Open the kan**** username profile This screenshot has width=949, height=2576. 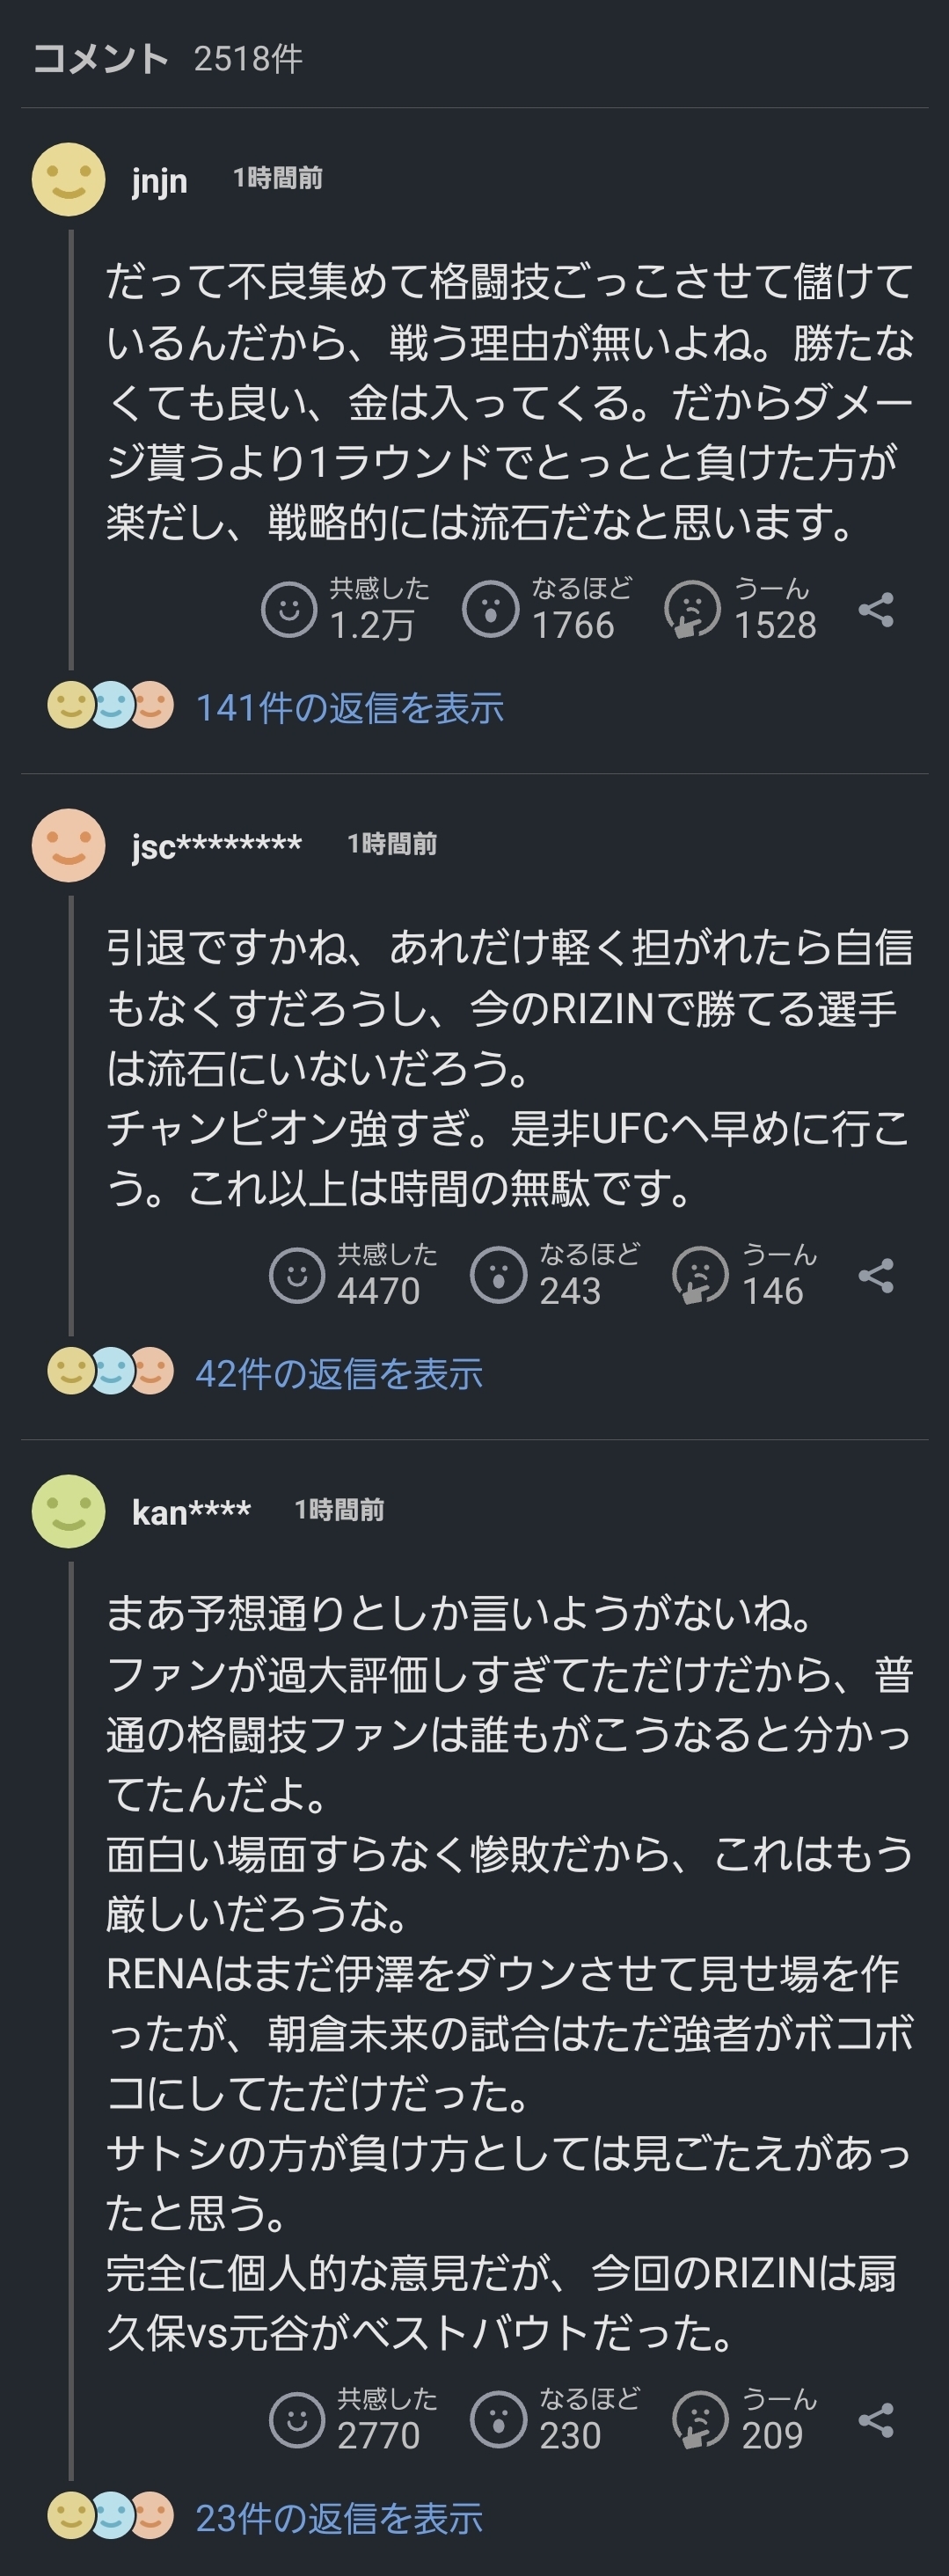click(191, 1512)
